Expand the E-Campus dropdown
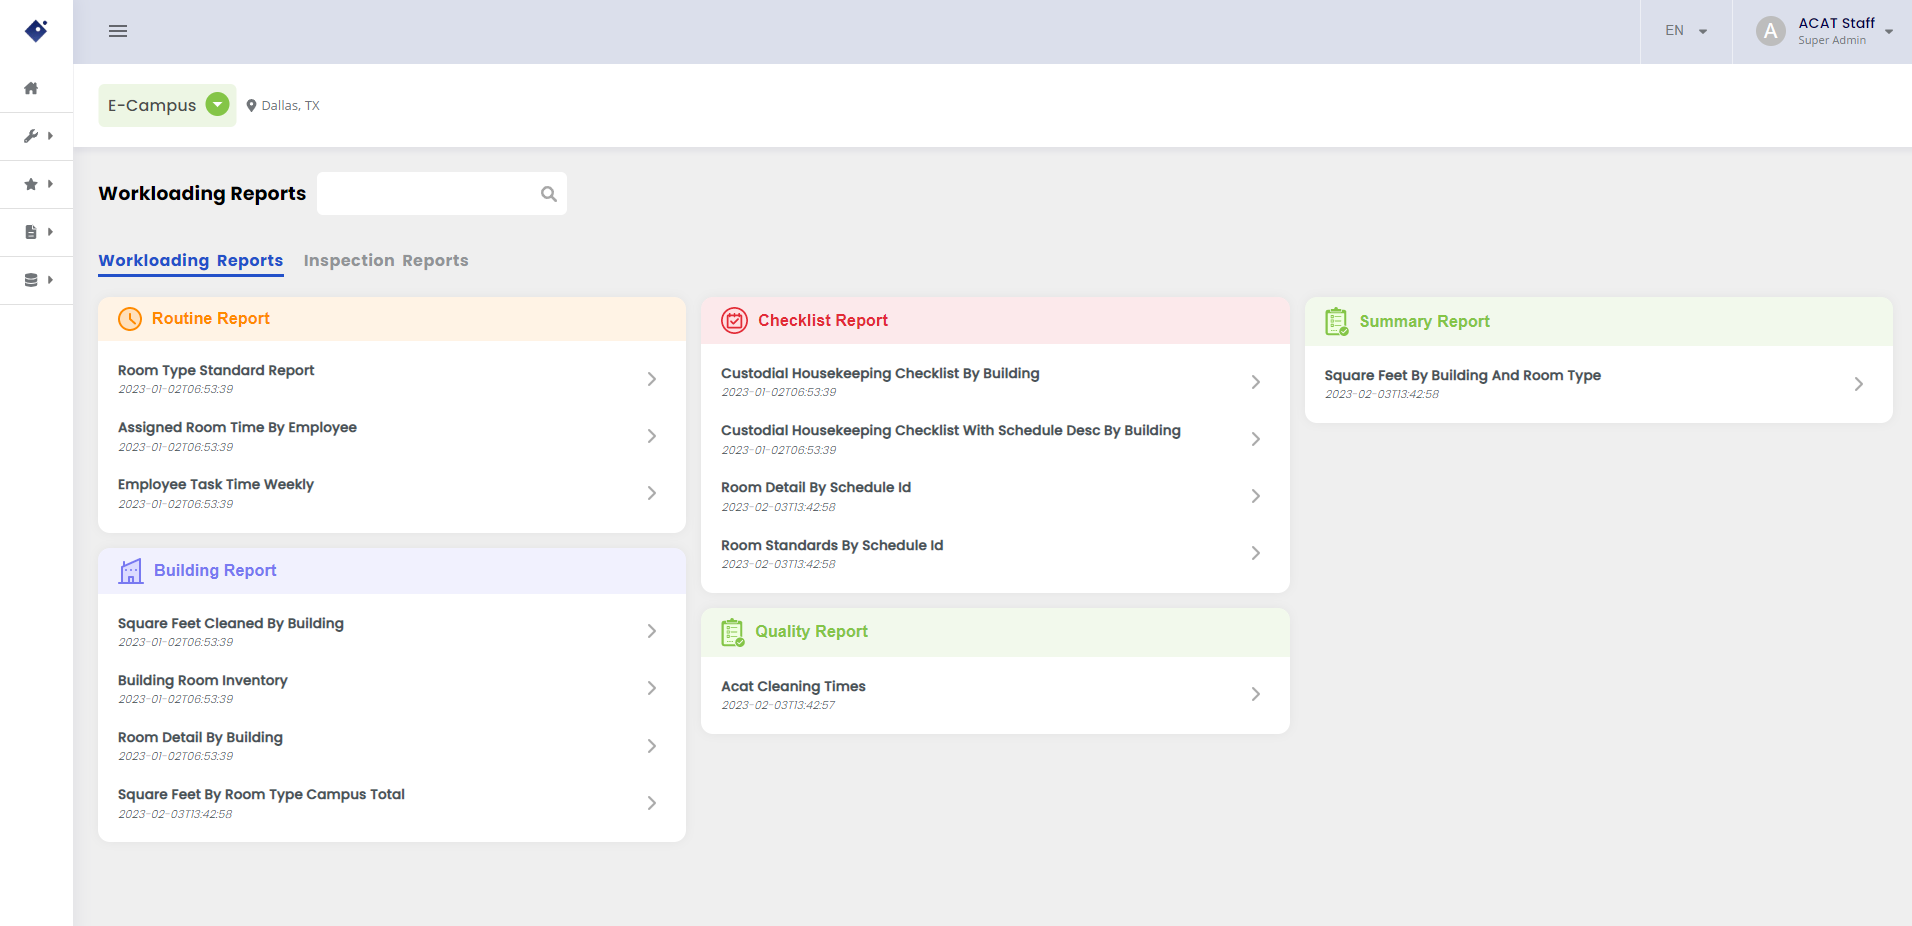Viewport: 1912px width, 926px height. pyautogui.click(x=218, y=104)
